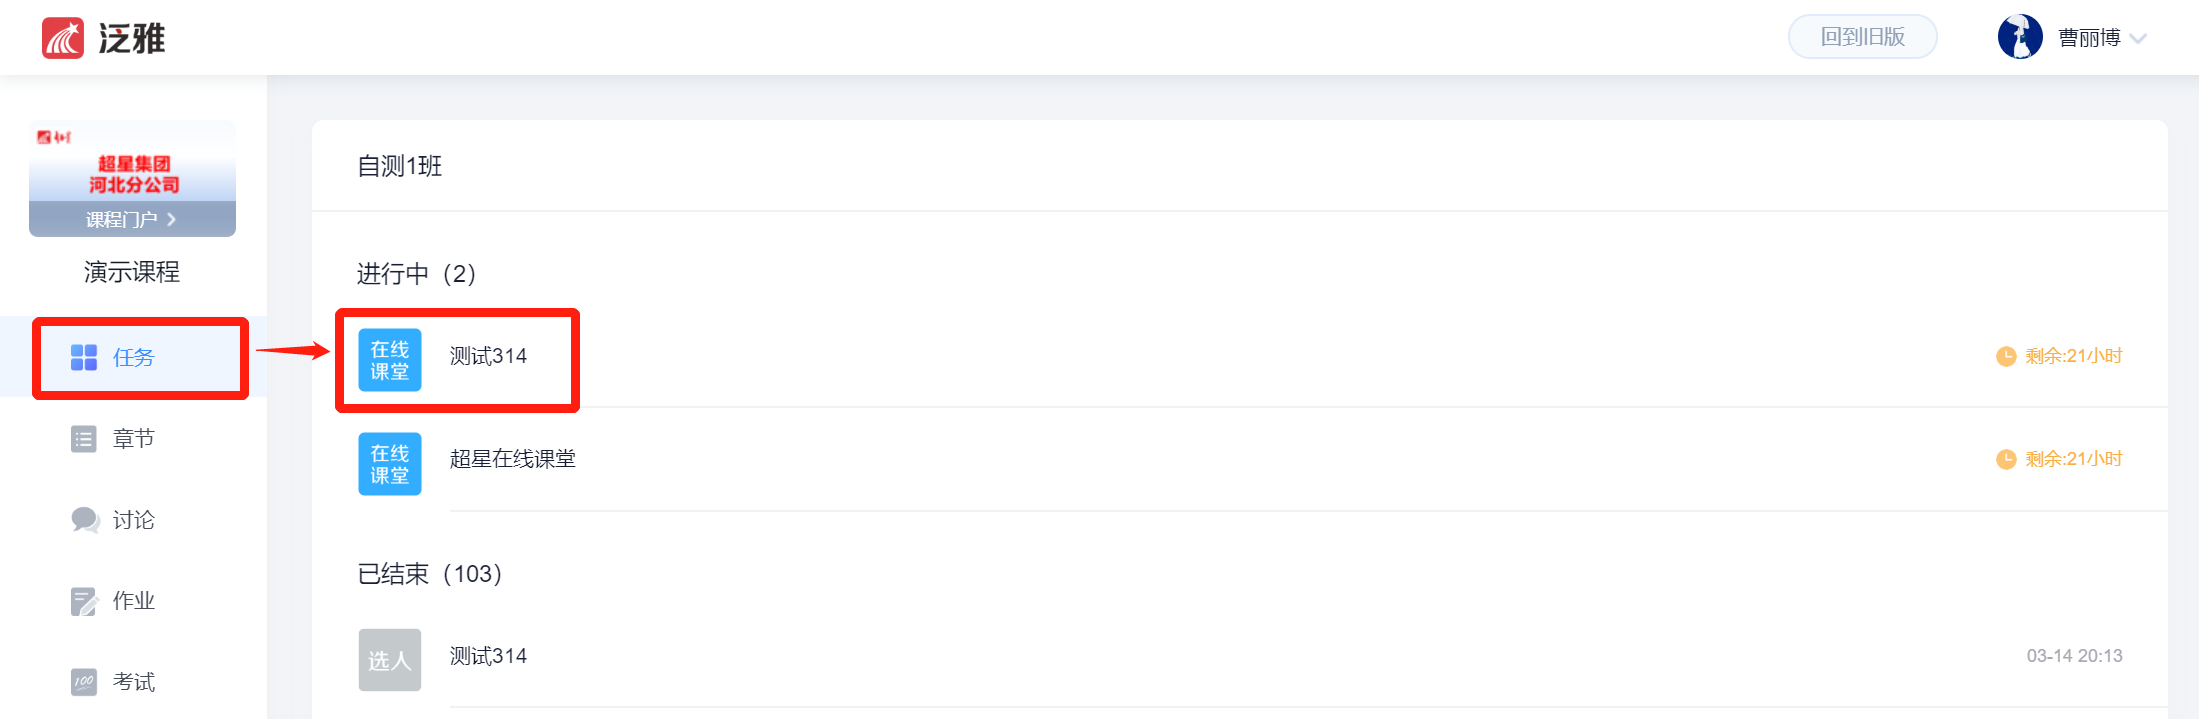
Task: Open the 超星在线课堂 task link
Action: pos(512,459)
